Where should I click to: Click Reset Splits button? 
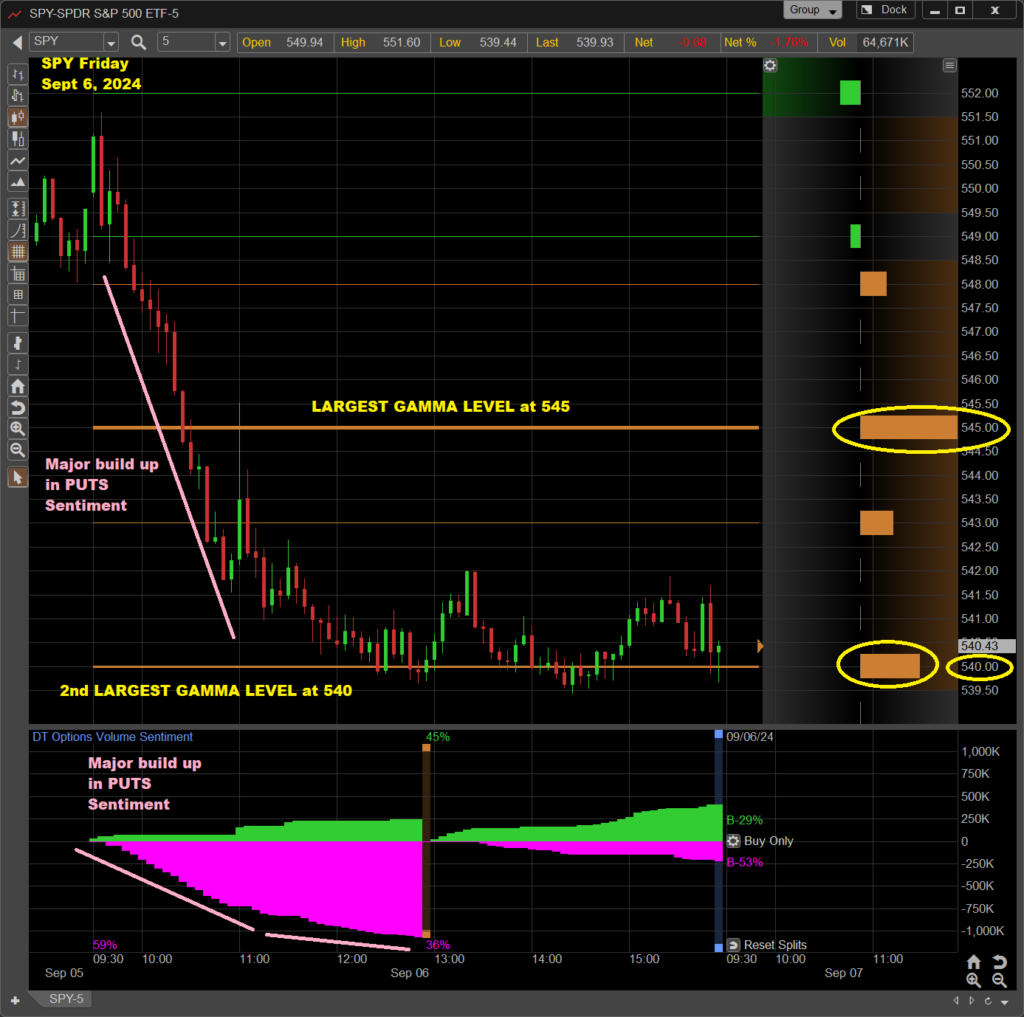pos(766,945)
